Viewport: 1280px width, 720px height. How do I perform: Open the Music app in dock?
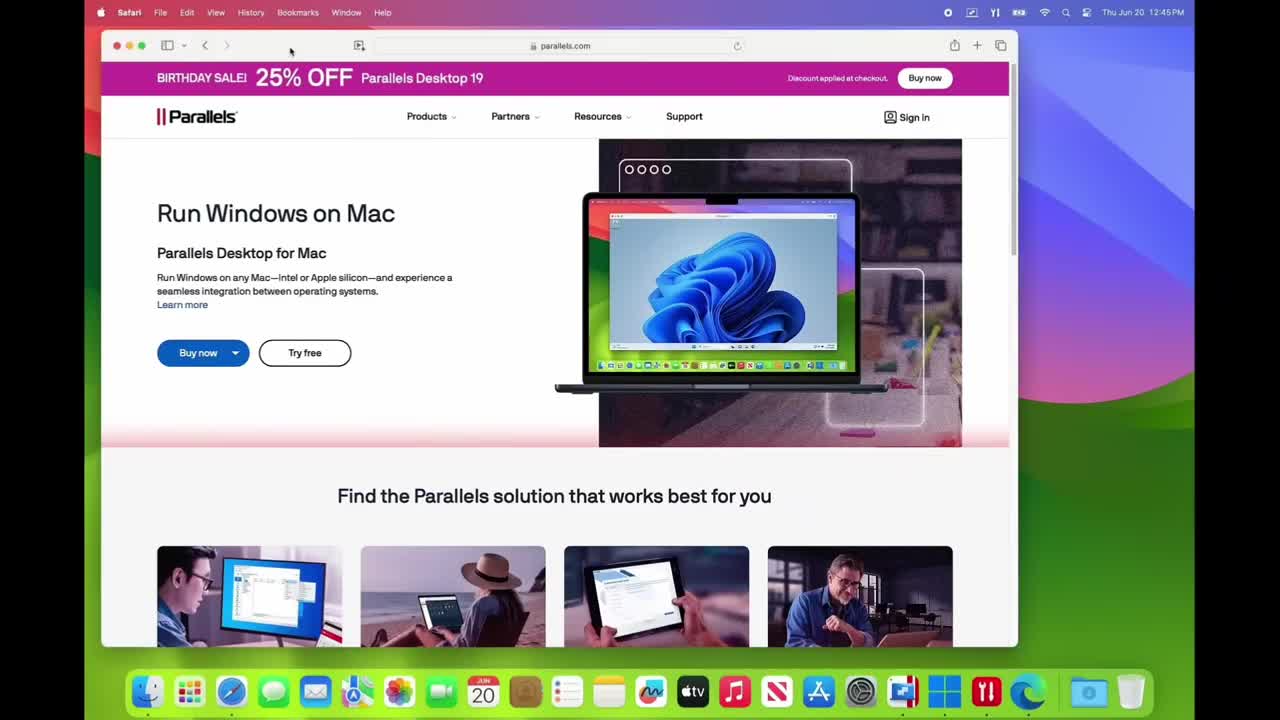point(735,691)
